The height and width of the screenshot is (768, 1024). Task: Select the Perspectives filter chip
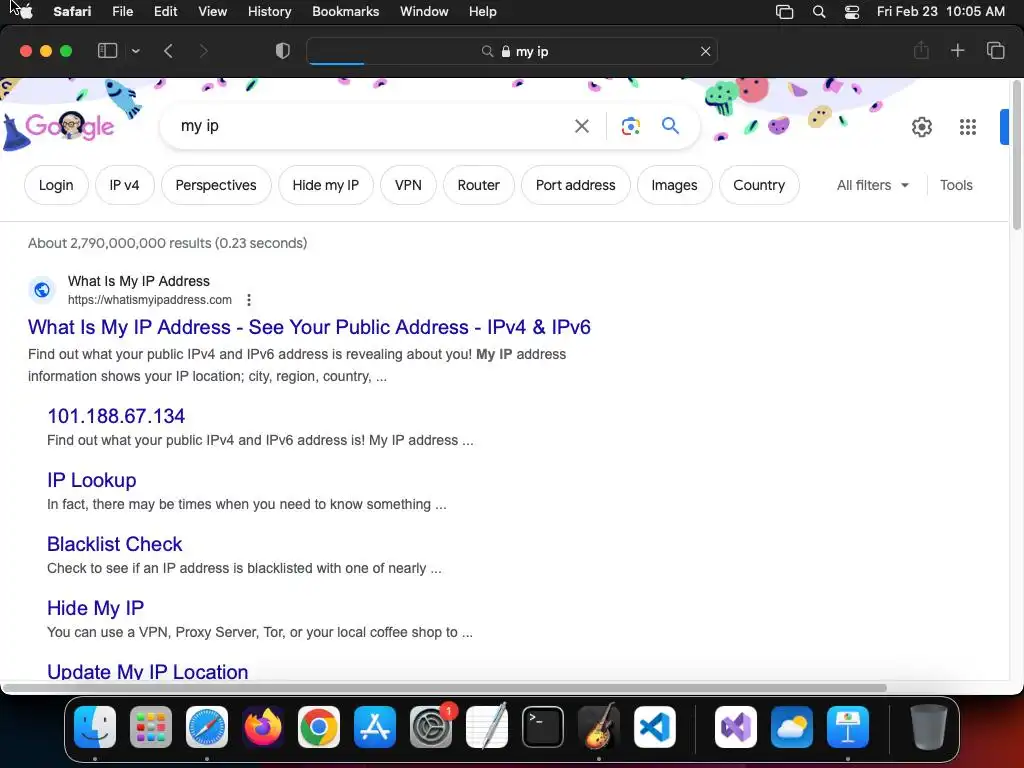click(216, 185)
